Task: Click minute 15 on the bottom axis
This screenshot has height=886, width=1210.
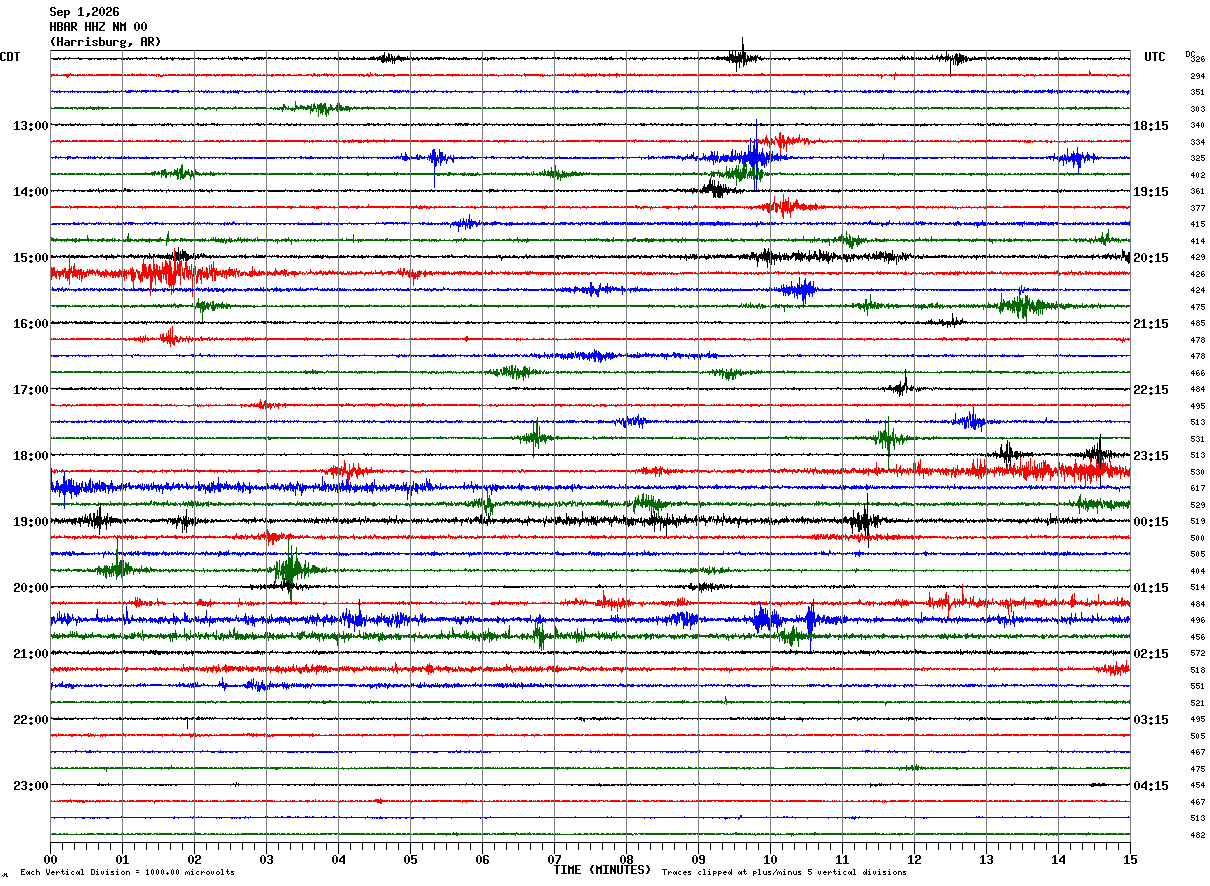Action: pyautogui.click(x=1130, y=859)
